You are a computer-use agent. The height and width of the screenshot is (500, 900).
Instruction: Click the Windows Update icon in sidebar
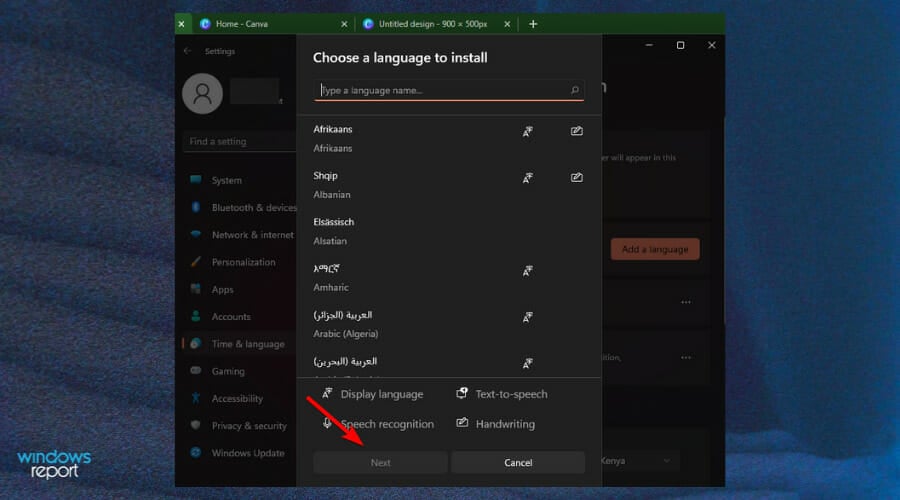point(196,452)
